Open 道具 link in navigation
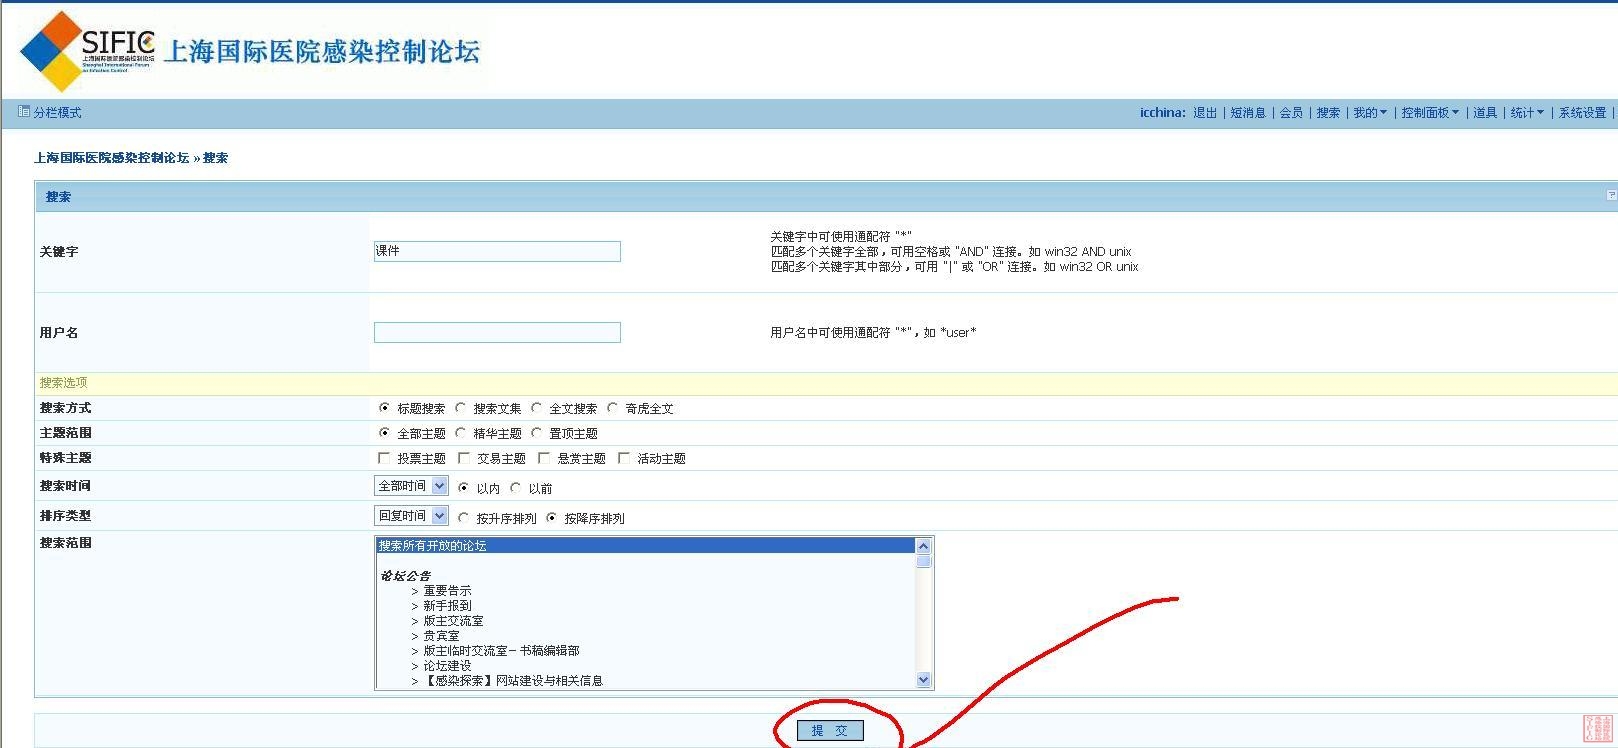Viewport: 1618px width, 748px height. (x=1485, y=113)
